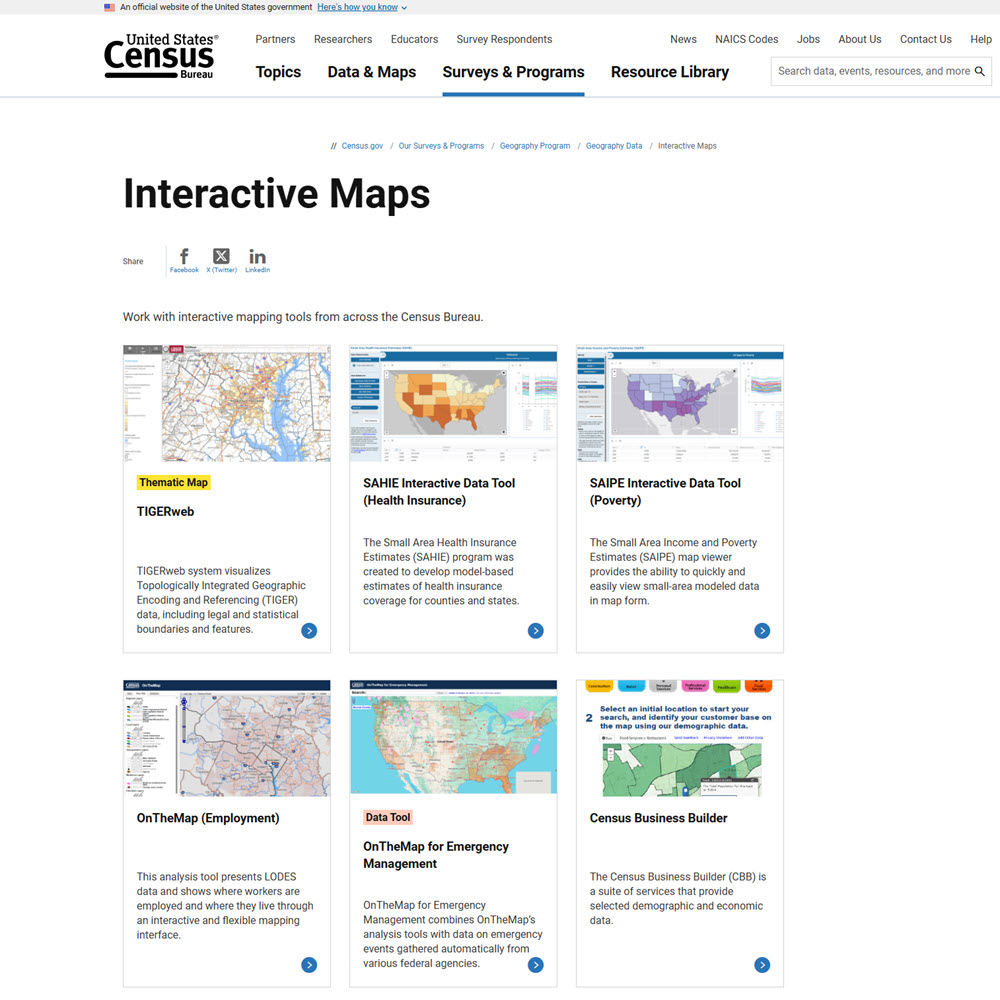Open the Topics menu
This screenshot has height=1000, width=1000.
(x=278, y=72)
